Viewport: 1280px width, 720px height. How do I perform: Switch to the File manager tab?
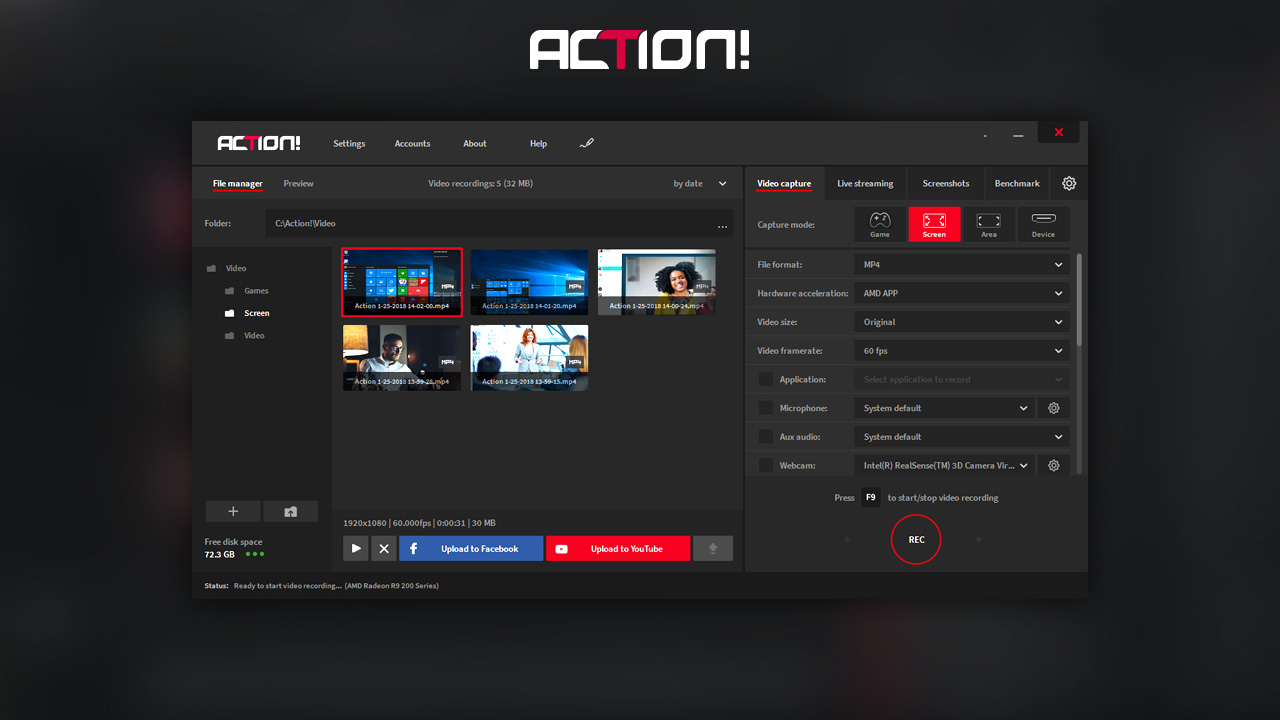pos(238,183)
